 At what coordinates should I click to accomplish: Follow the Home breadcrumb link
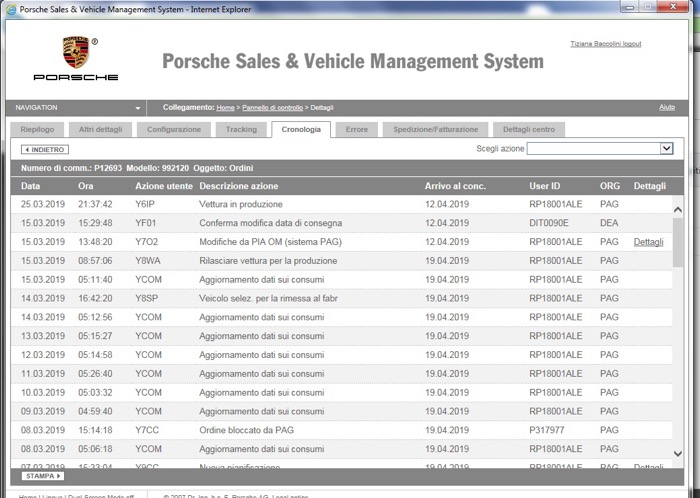(x=225, y=108)
